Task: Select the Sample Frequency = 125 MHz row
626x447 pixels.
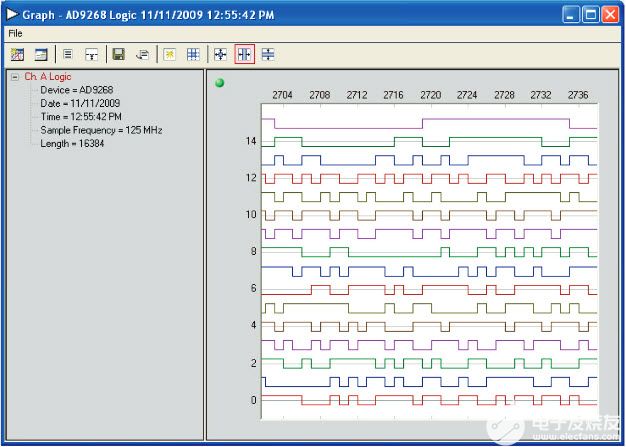Action: 101,130
